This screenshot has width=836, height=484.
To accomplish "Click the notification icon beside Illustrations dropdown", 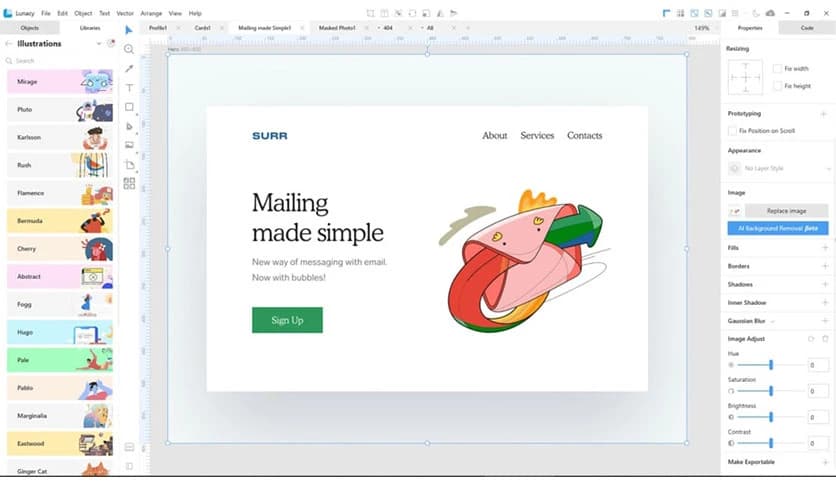I will [x=111, y=43].
